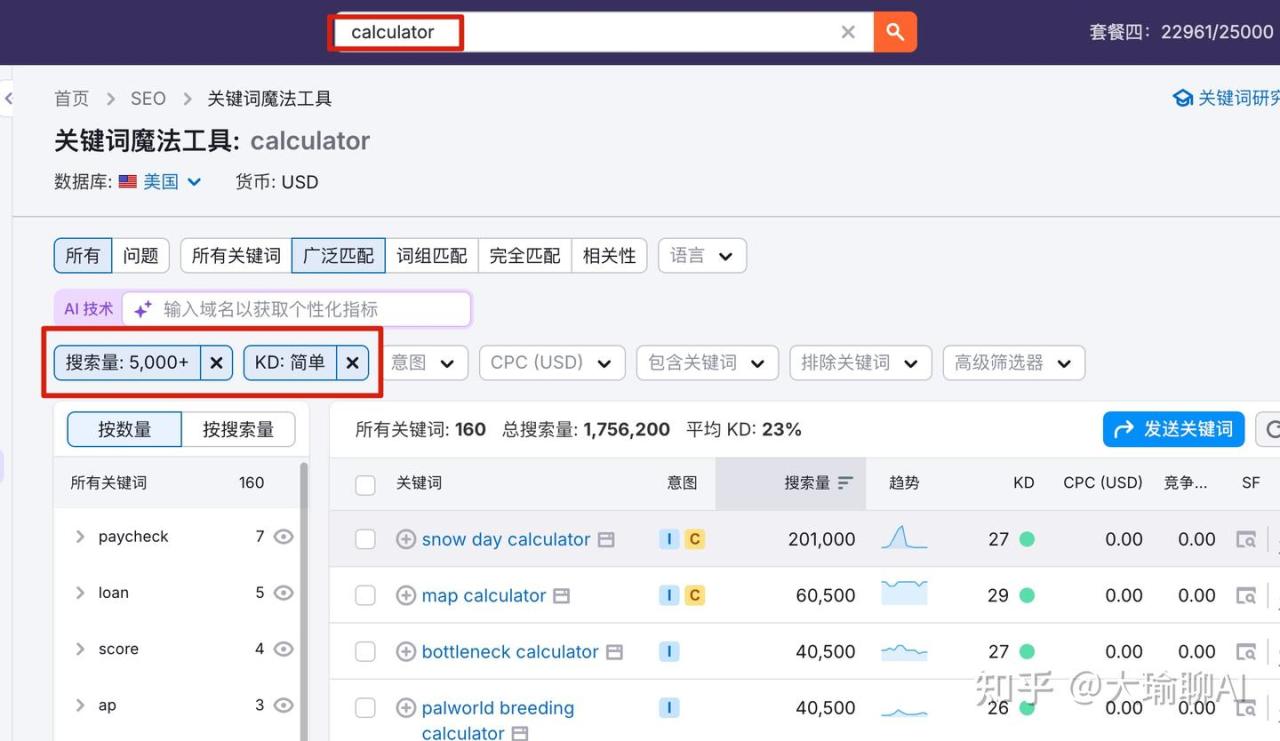This screenshot has width=1280, height=741.
Task: Open the CPC (USD) filter dropdown
Action: point(552,363)
